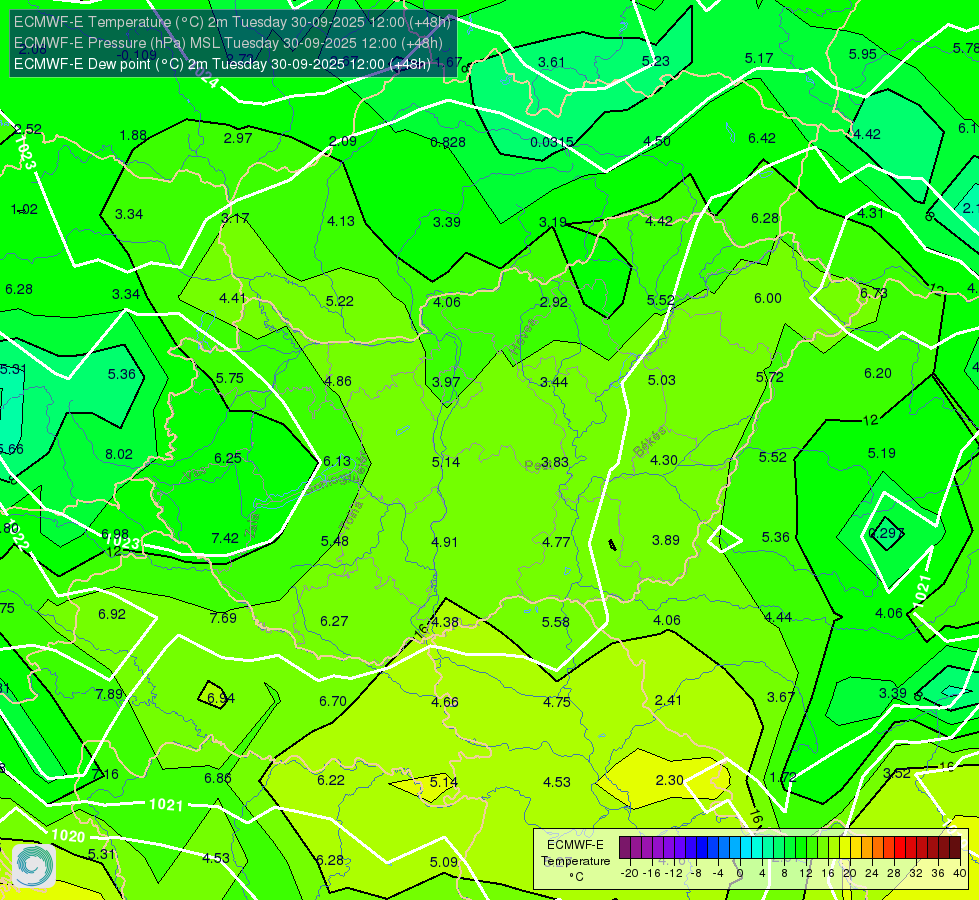Click the dew point value 6.42
The height and width of the screenshot is (900, 979).
point(762,138)
